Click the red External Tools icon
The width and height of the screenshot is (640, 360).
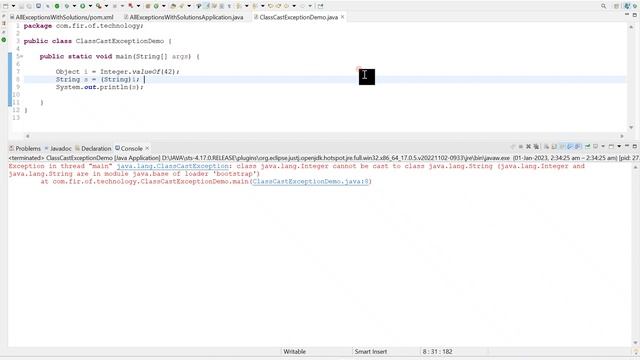(x=130, y=6)
